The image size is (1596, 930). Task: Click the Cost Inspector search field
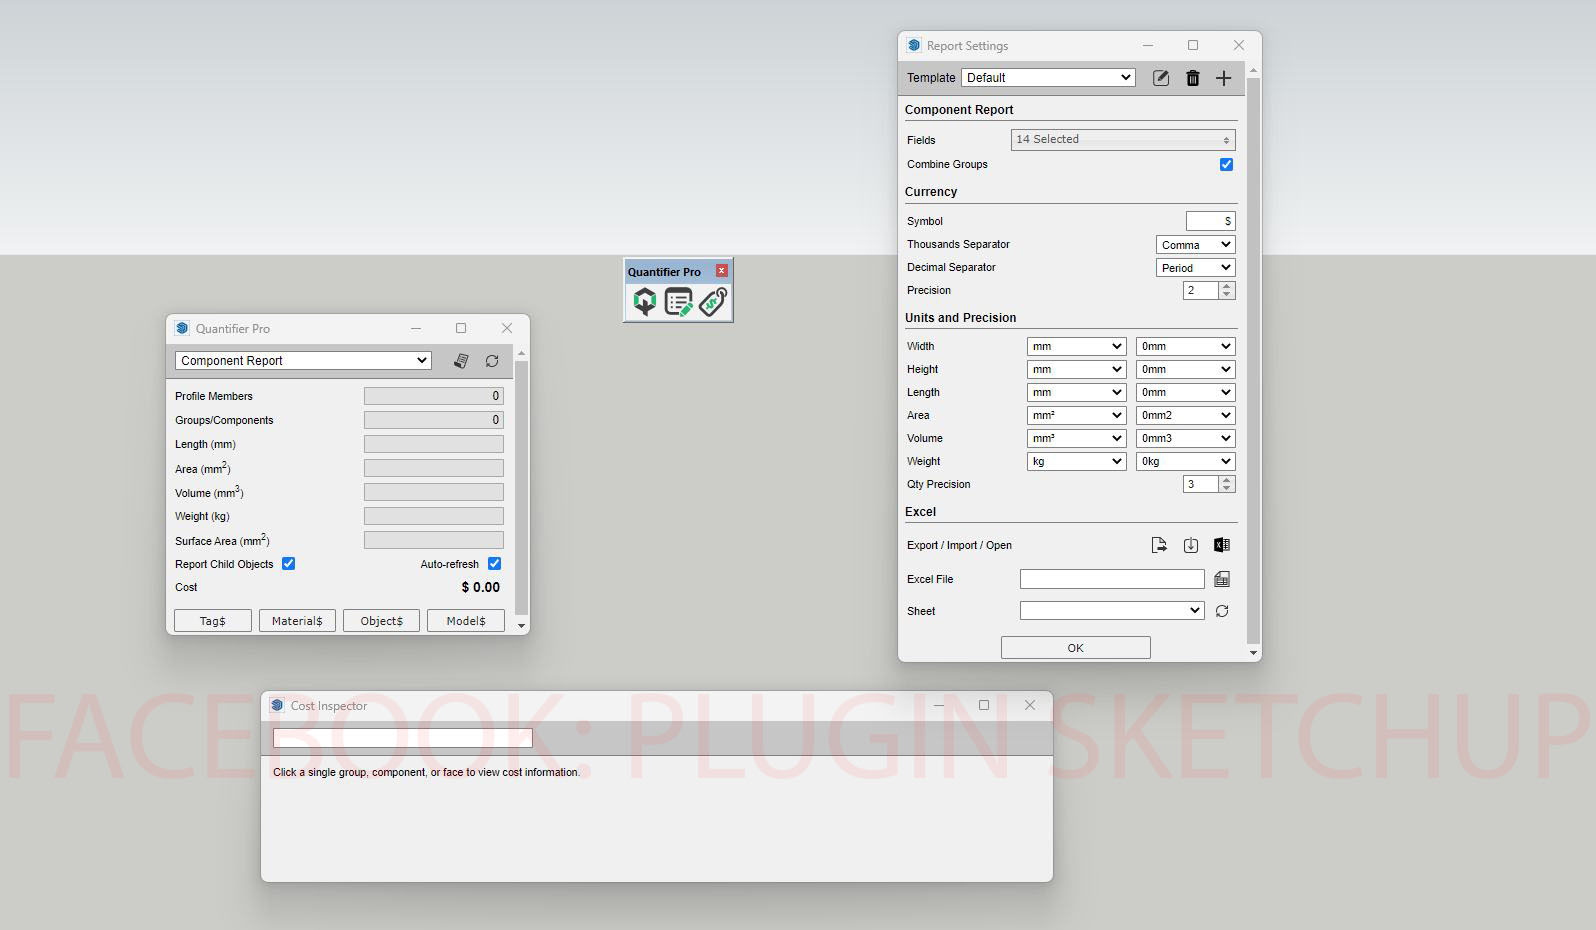click(x=403, y=738)
